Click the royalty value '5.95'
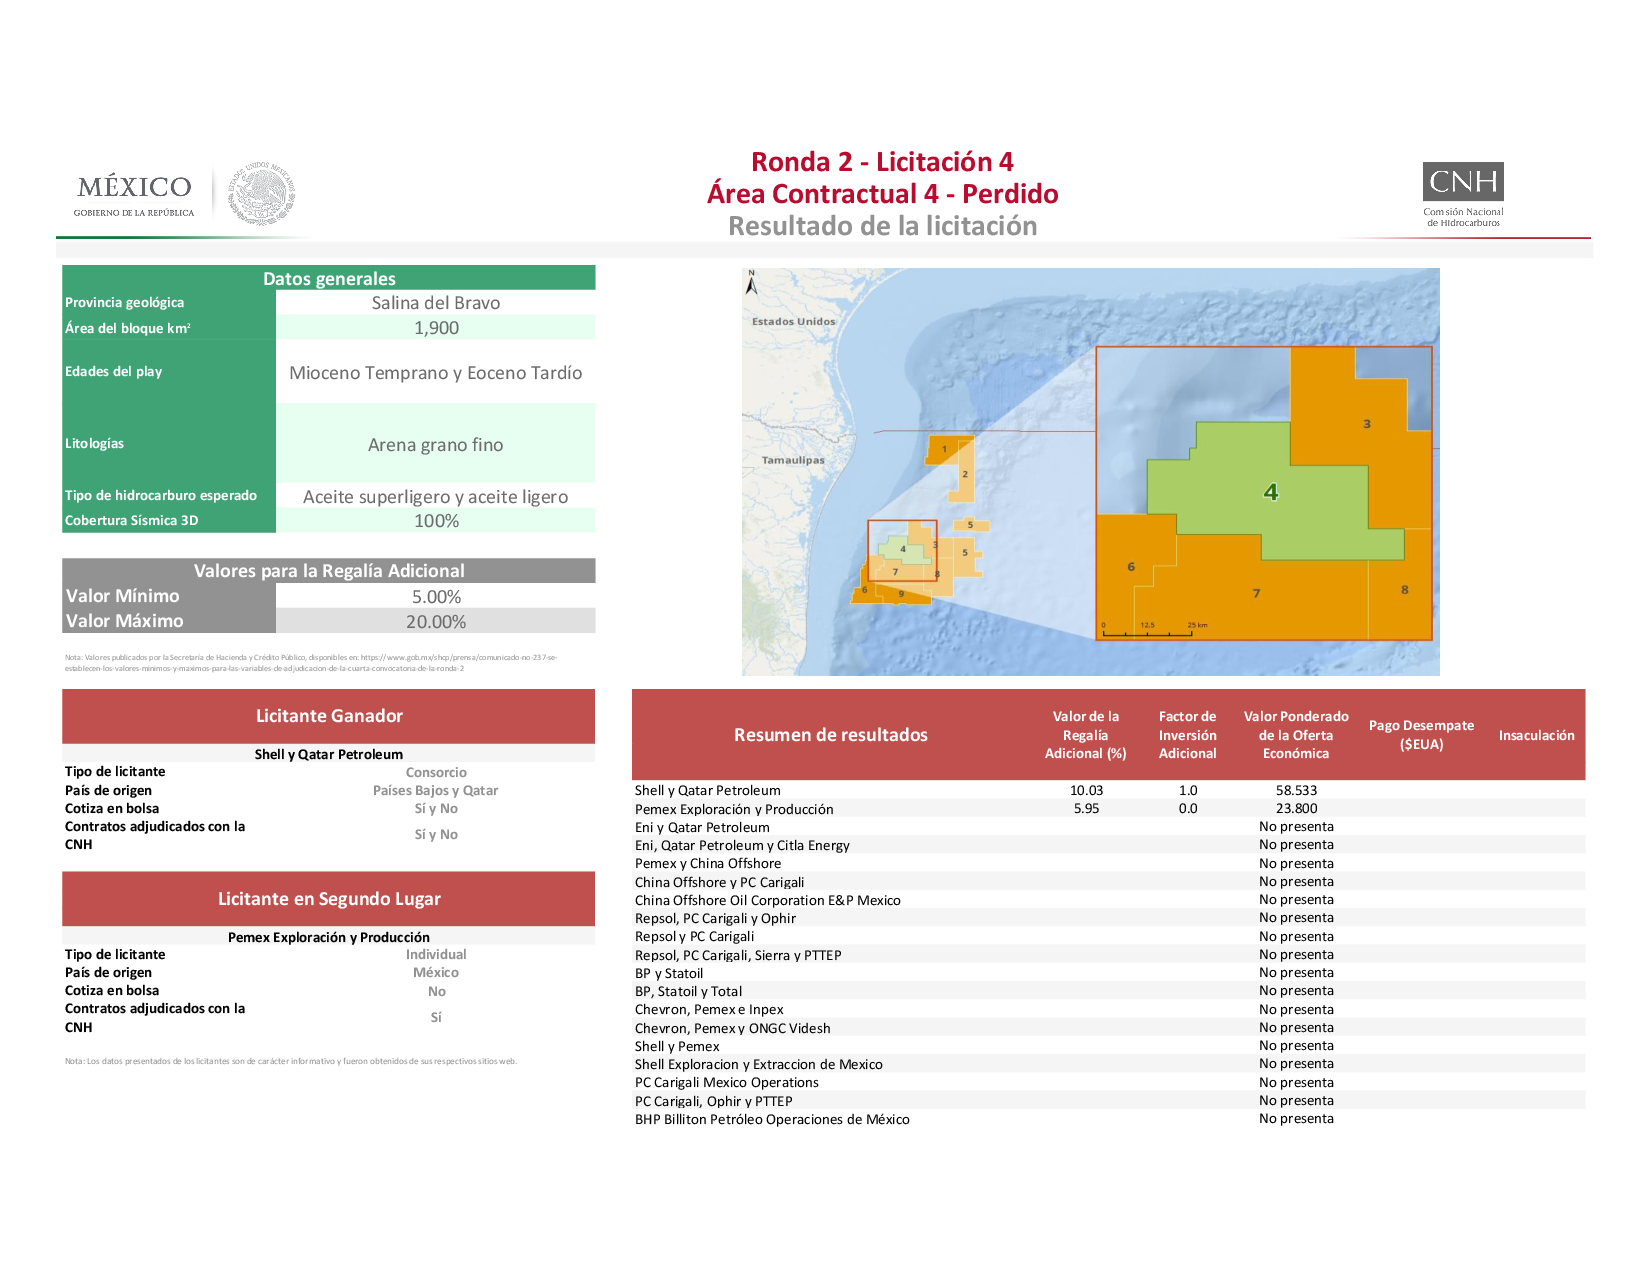The height and width of the screenshot is (1275, 1650). pos(1086,809)
